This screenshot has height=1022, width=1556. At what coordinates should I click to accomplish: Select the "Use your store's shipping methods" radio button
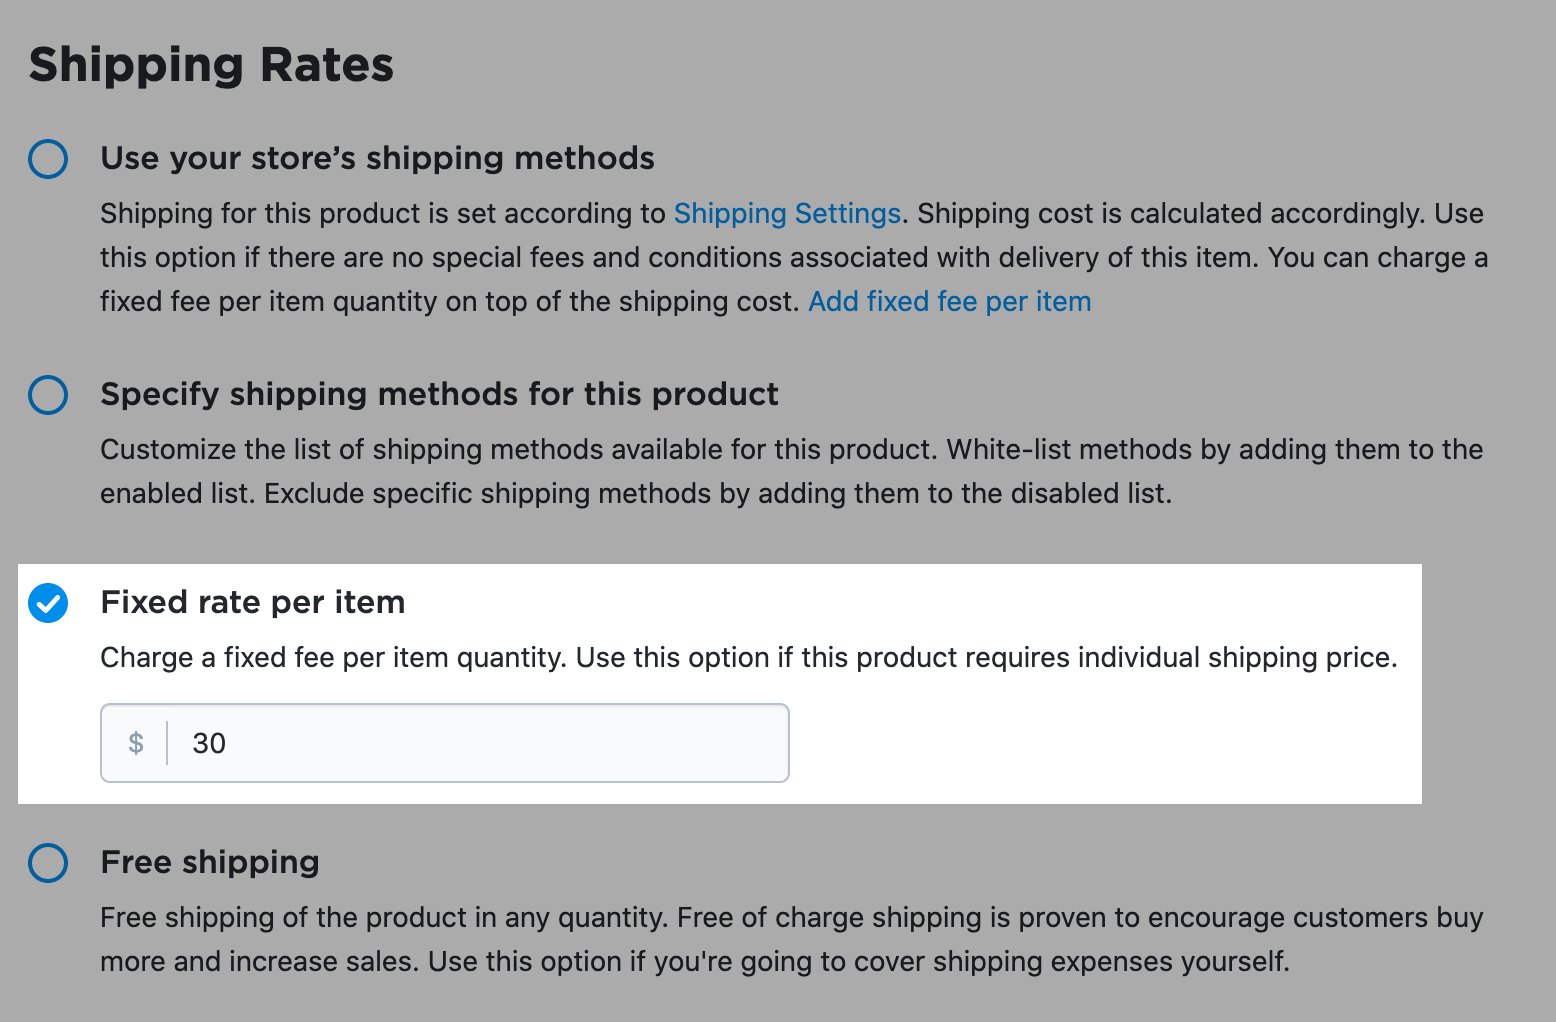(48, 159)
